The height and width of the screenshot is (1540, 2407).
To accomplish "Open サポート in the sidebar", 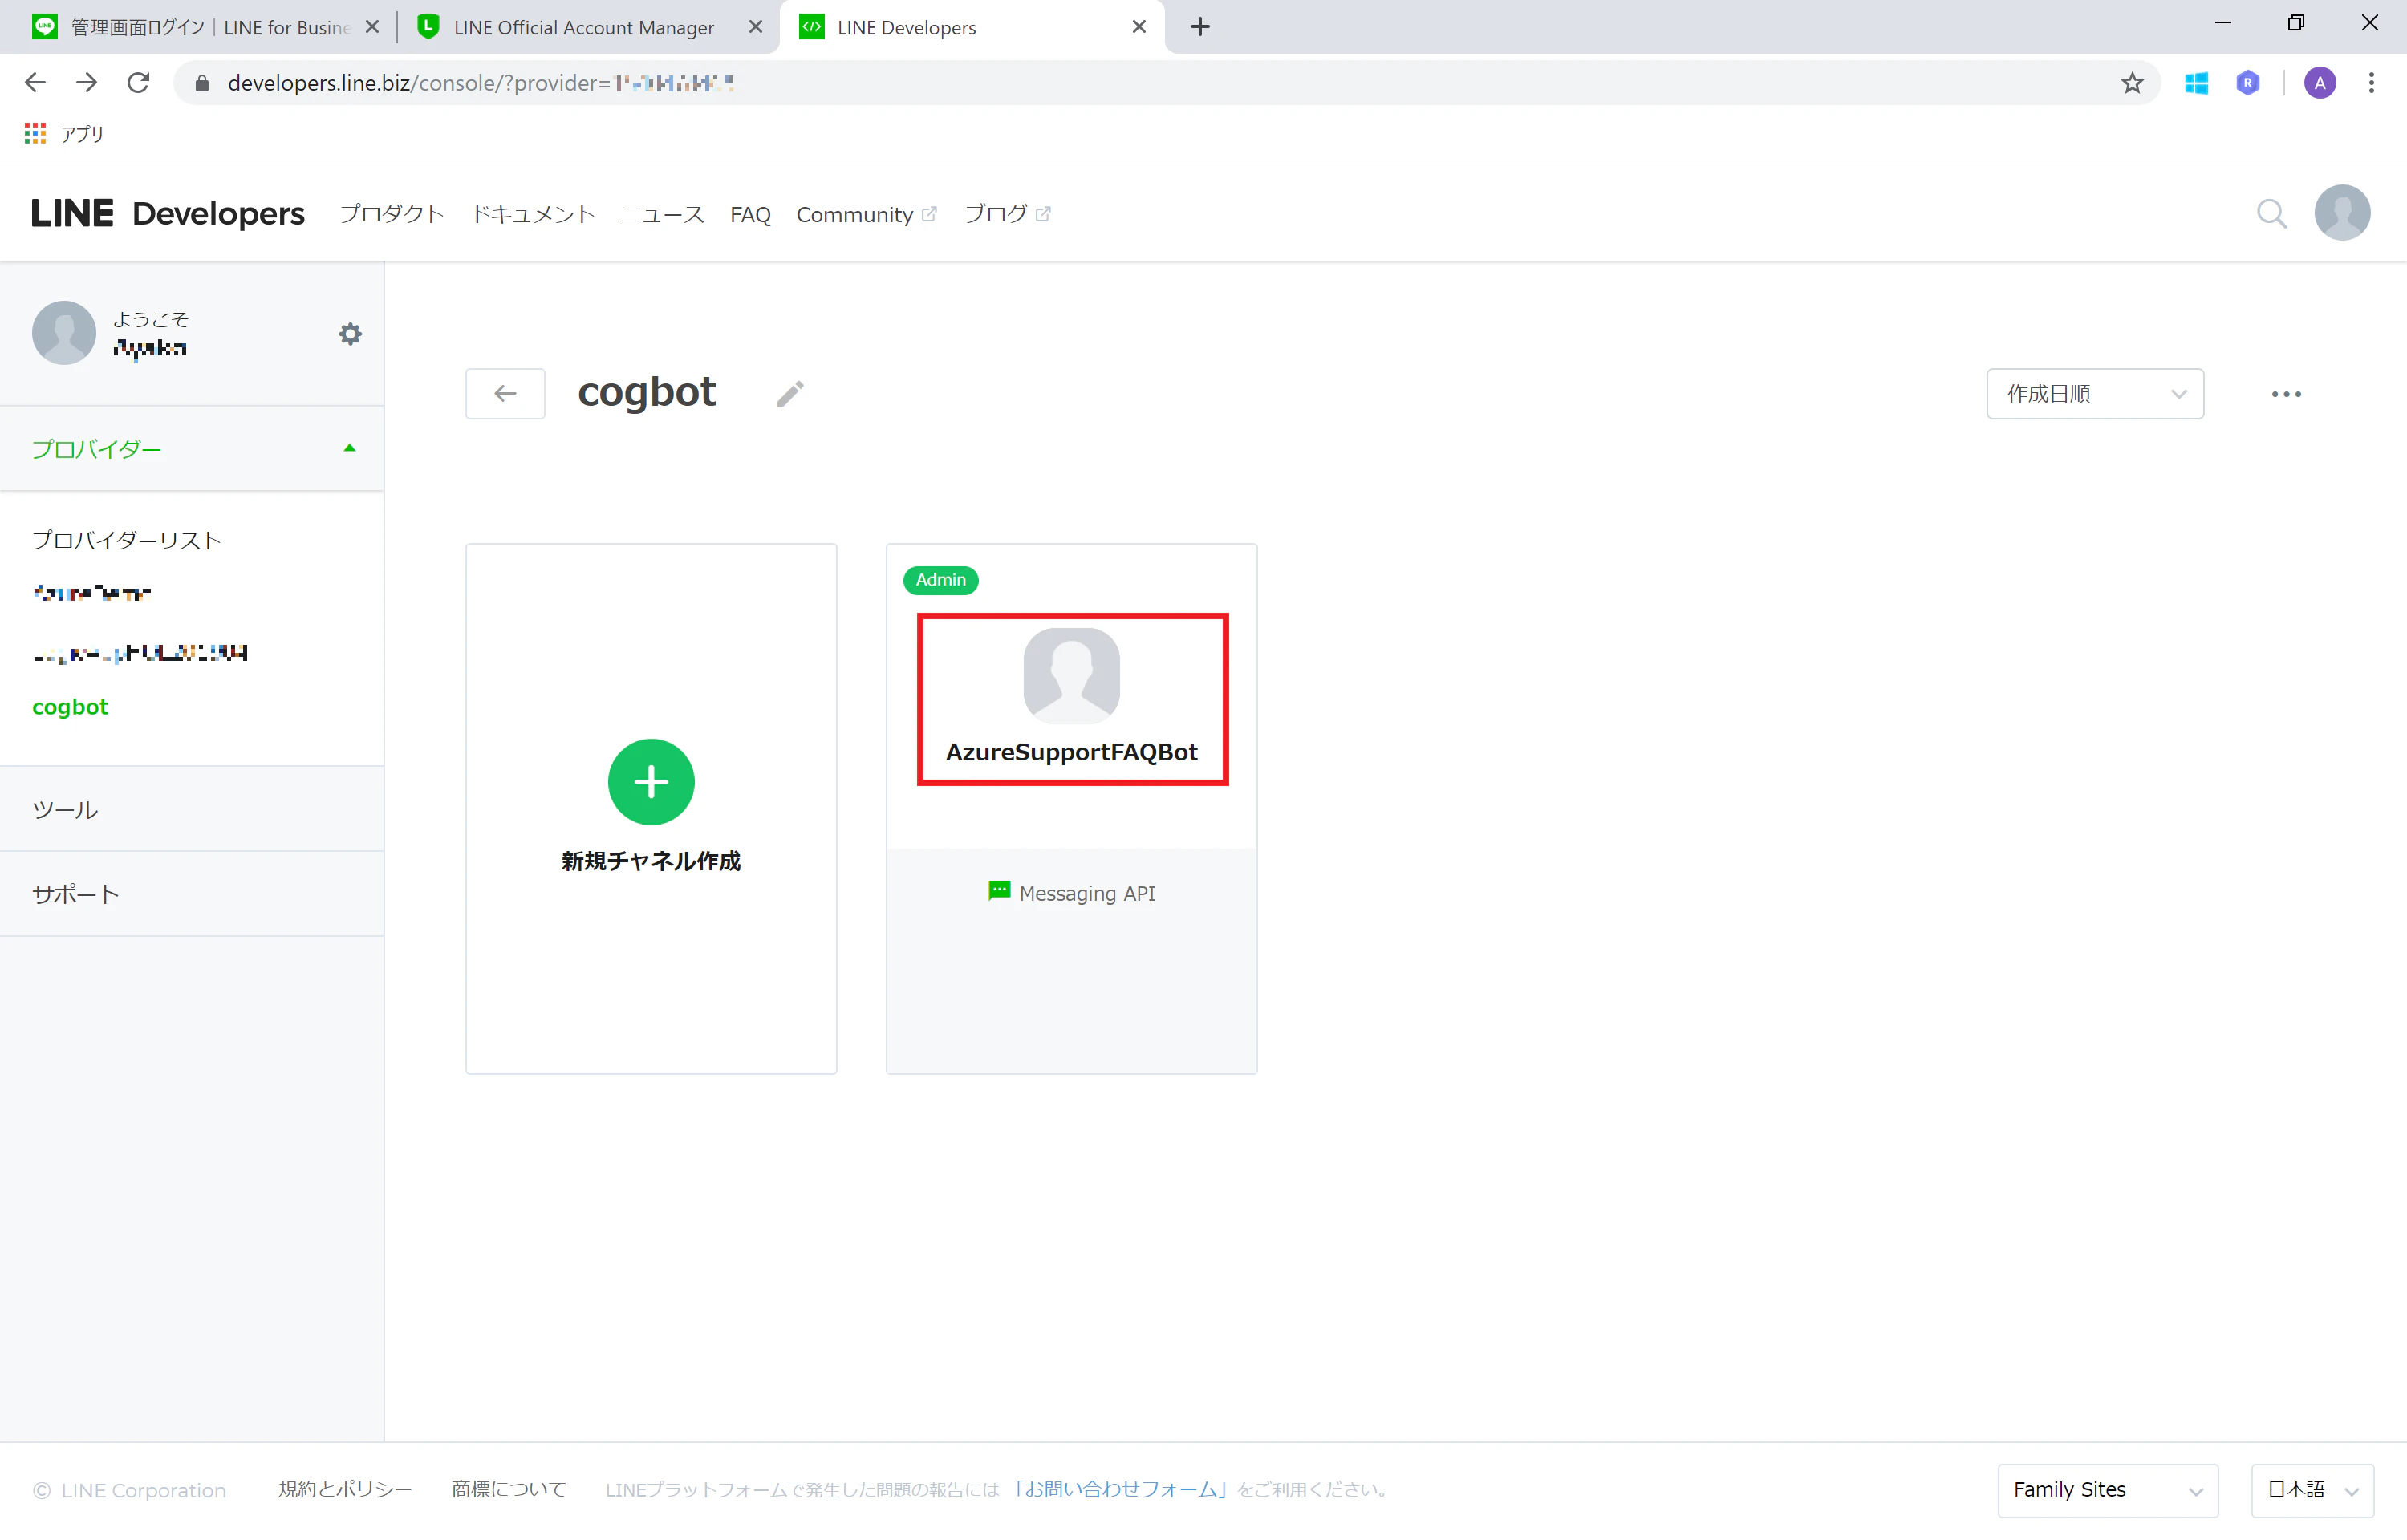I will tap(192, 894).
